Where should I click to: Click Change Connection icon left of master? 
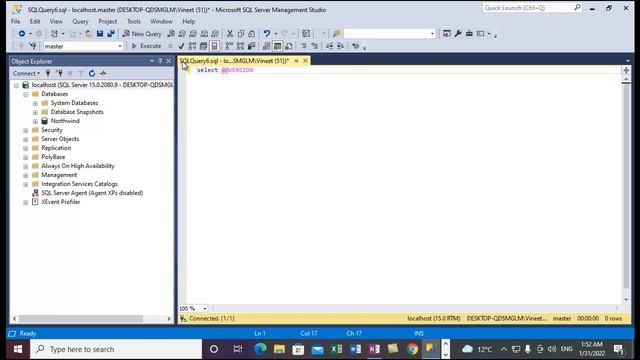tap(33, 46)
